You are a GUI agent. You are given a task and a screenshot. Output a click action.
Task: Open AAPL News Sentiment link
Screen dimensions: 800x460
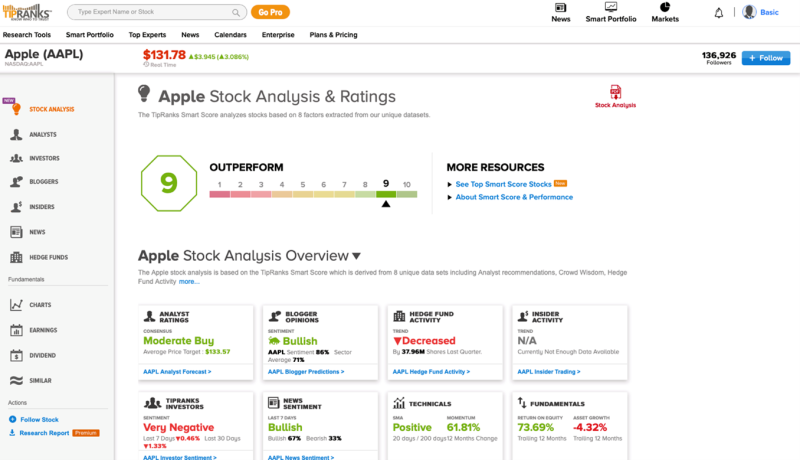click(301, 457)
